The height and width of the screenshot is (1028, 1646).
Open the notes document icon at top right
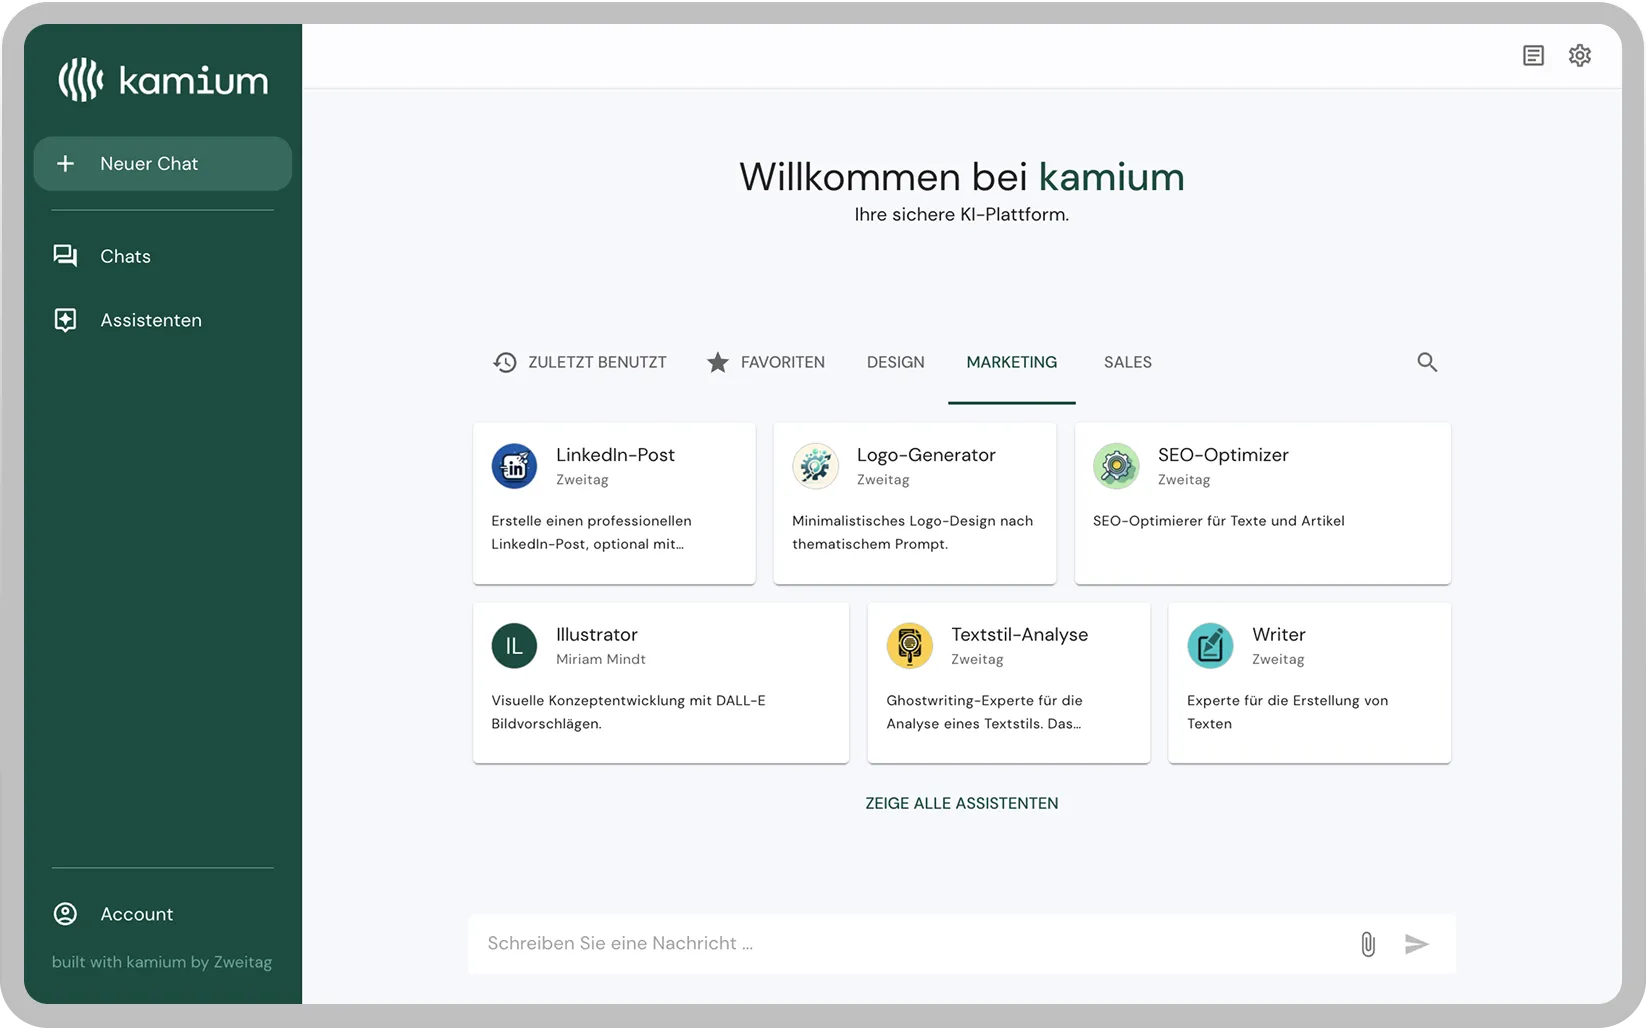[x=1533, y=56]
